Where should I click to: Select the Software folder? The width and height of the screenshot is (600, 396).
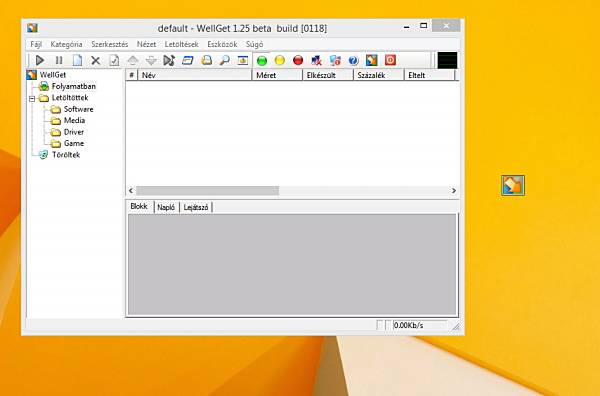(78, 109)
